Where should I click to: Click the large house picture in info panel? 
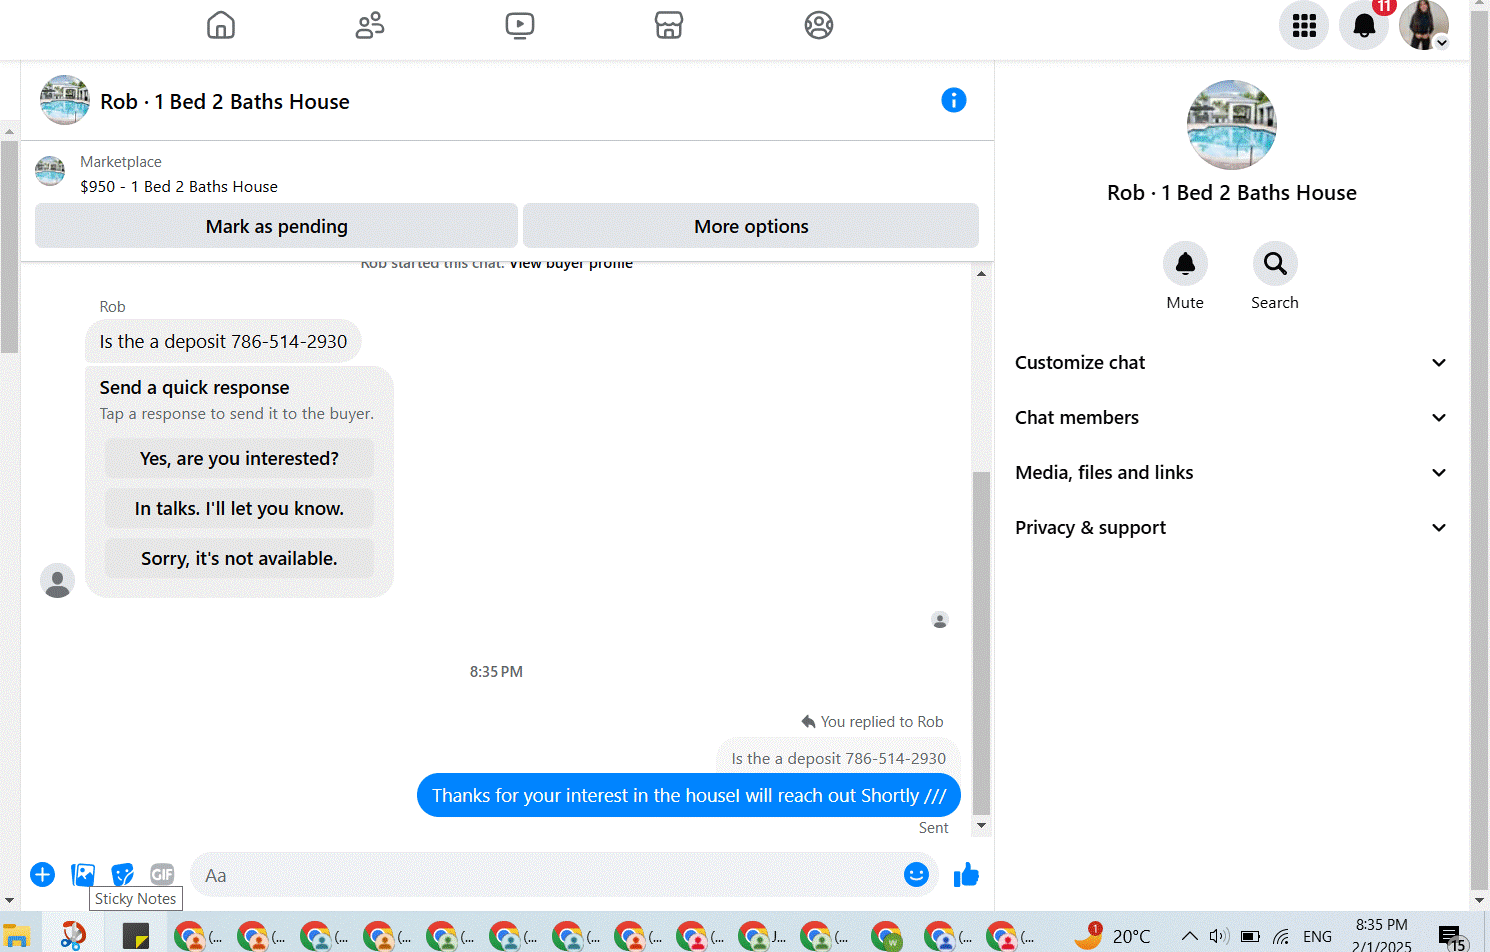[x=1231, y=125]
